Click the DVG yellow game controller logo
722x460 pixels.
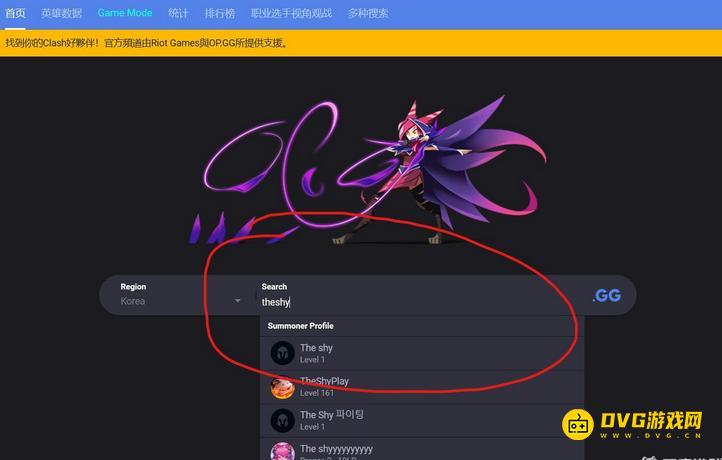click(x=577, y=424)
